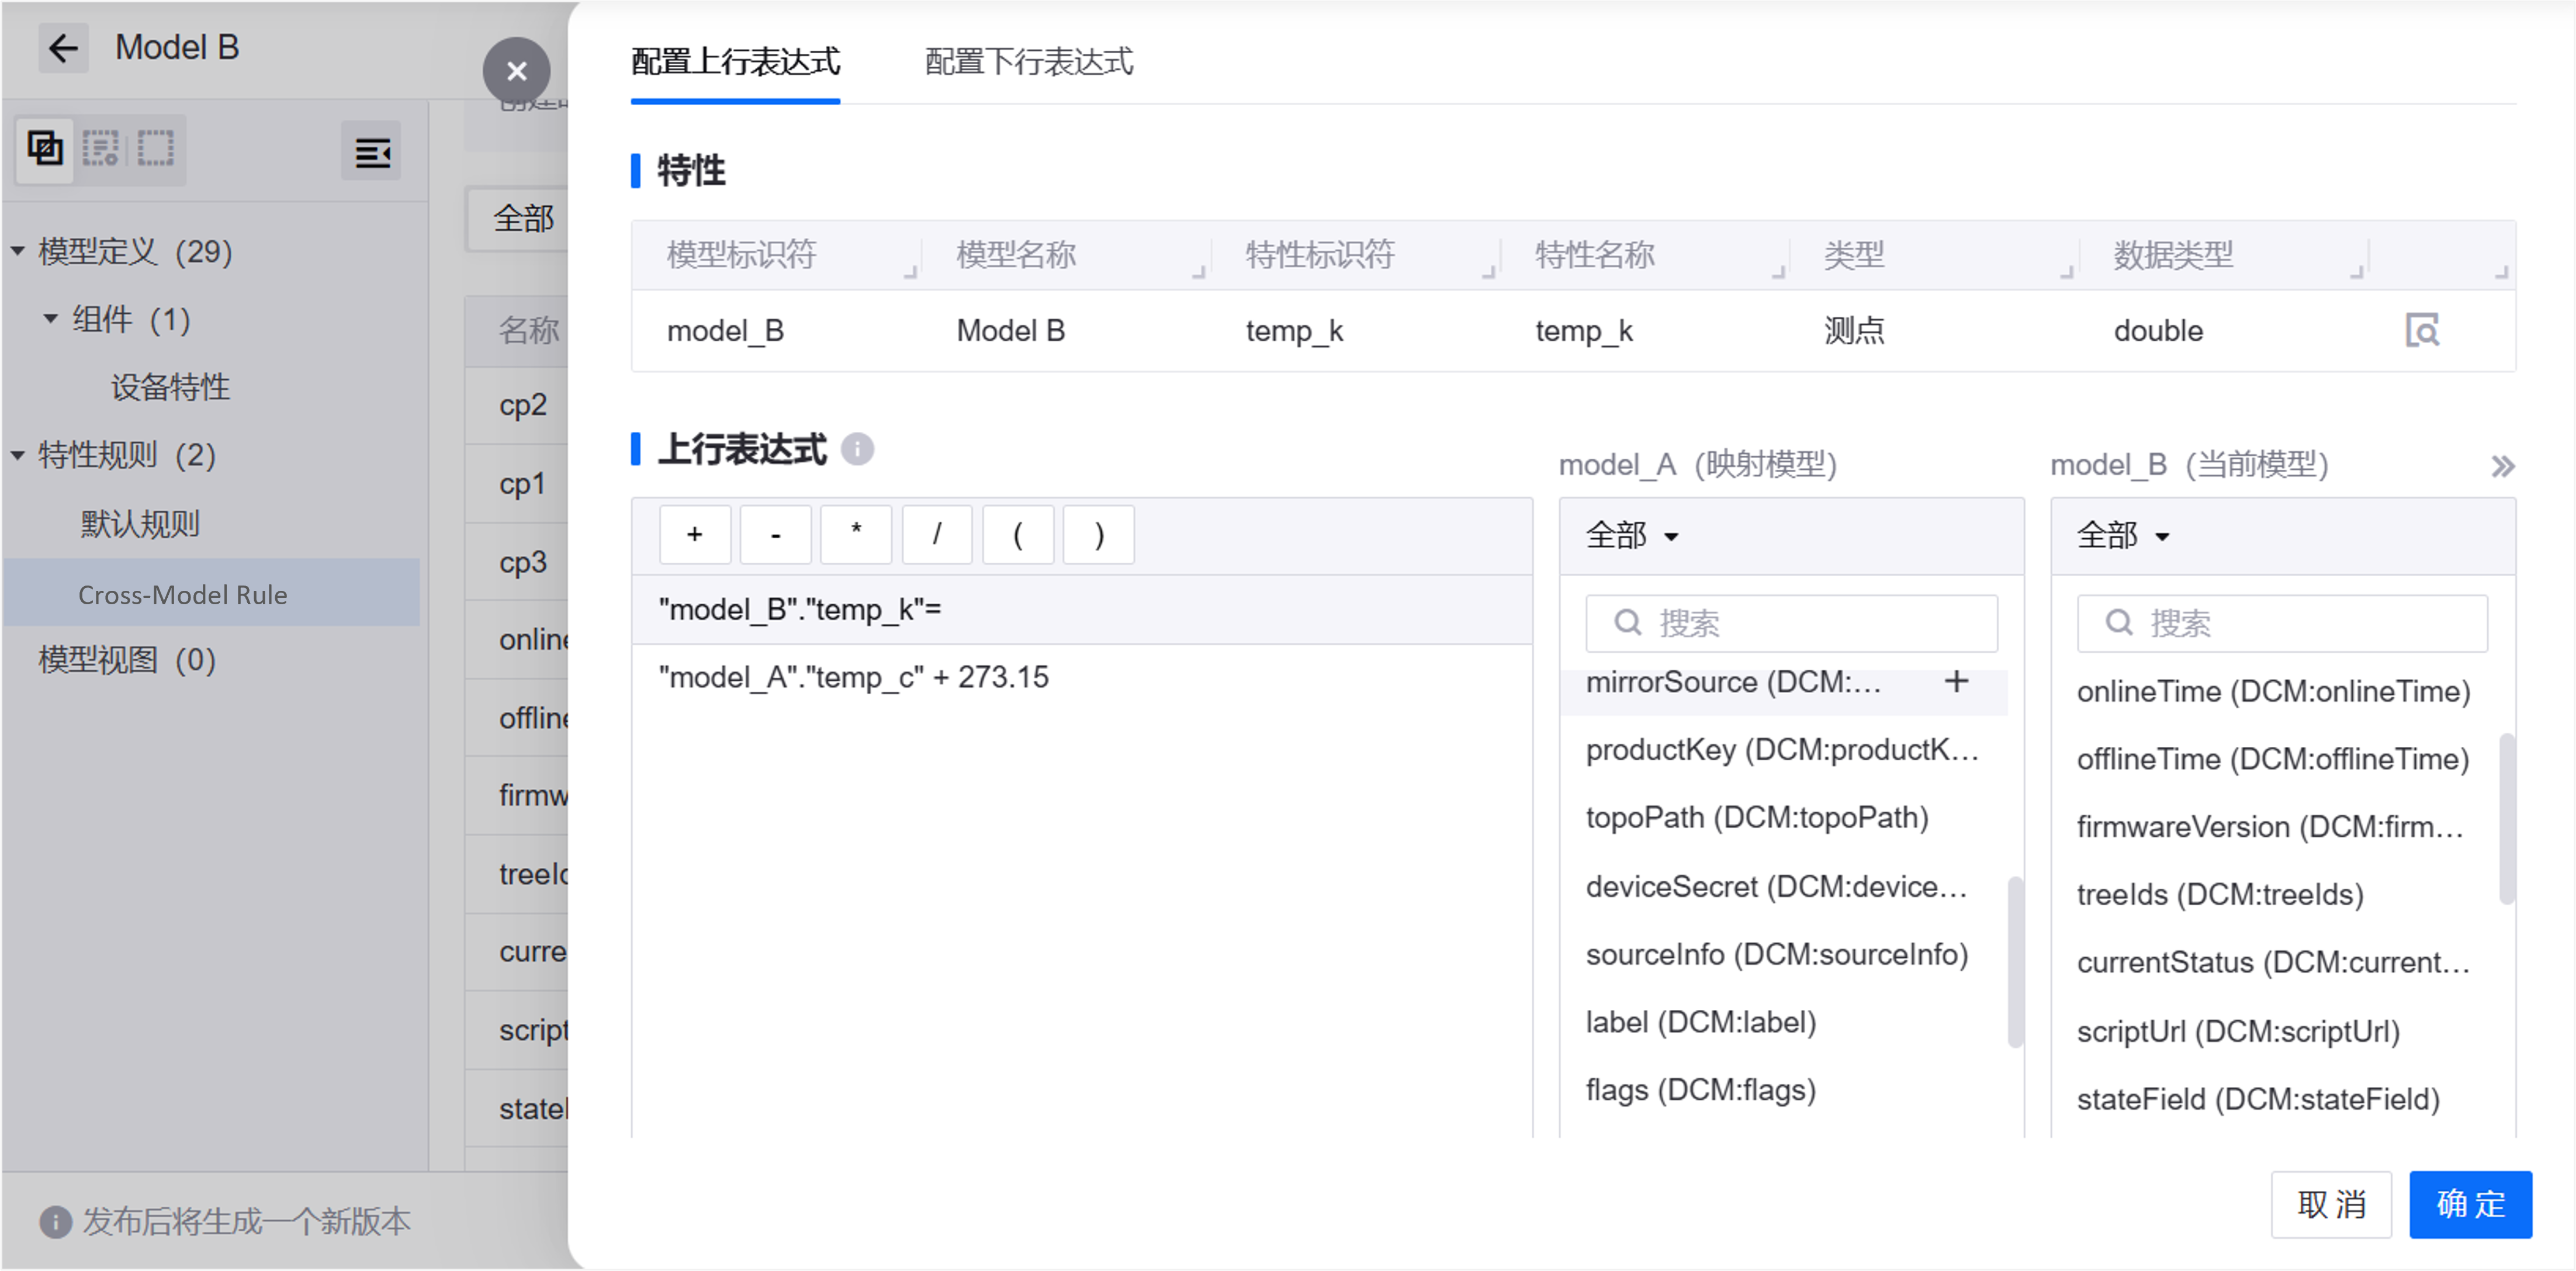Select the overlapping-squares model view icon

44,149
